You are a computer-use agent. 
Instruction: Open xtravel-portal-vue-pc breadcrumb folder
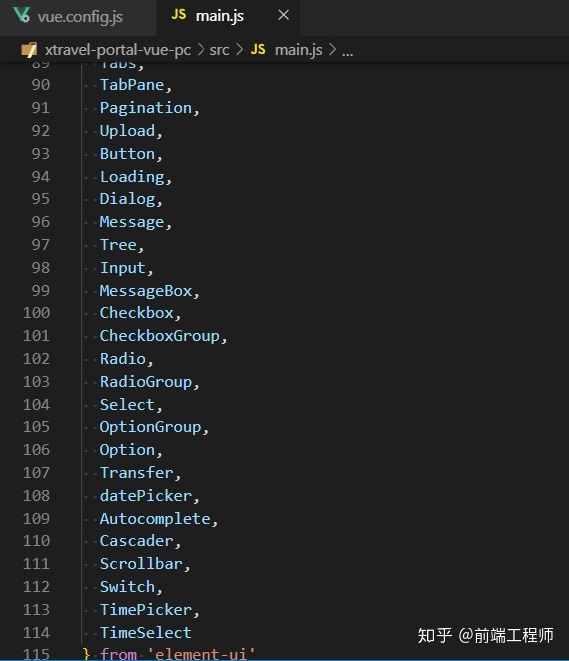pos(118,50)
